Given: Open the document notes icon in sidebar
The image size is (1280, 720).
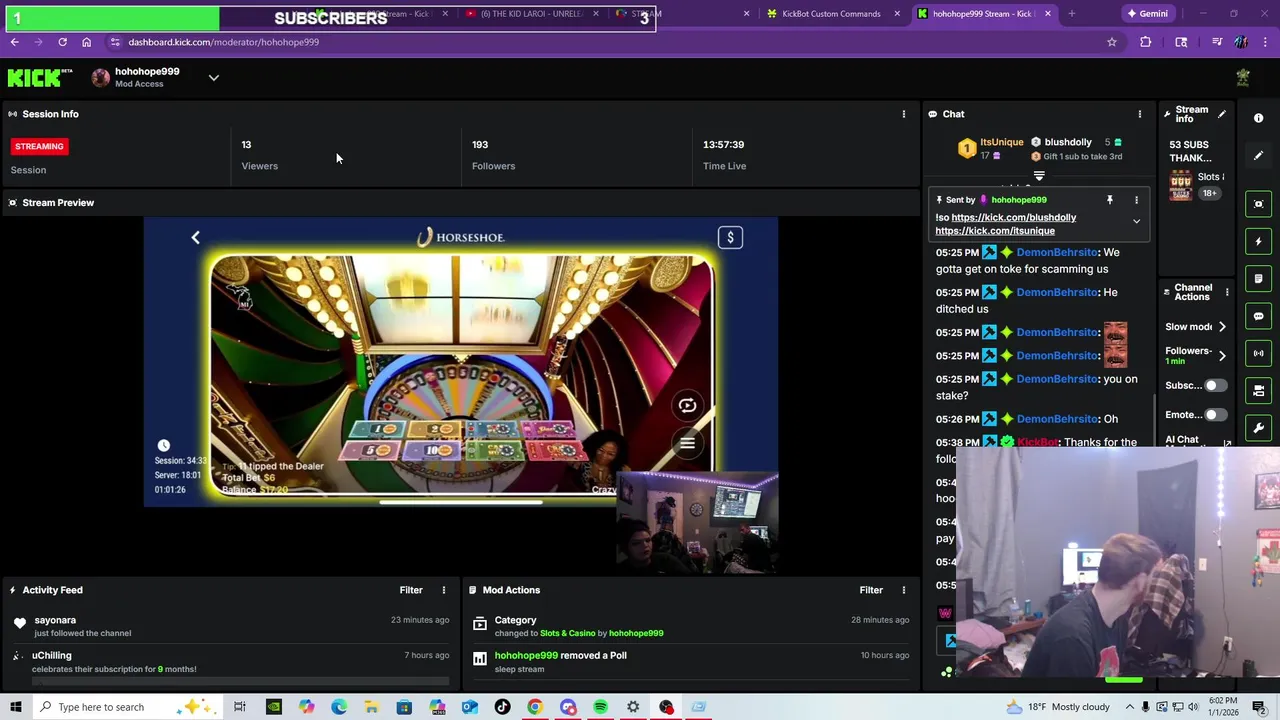Looking at the screenshot, I should (x=1258, y=279).
